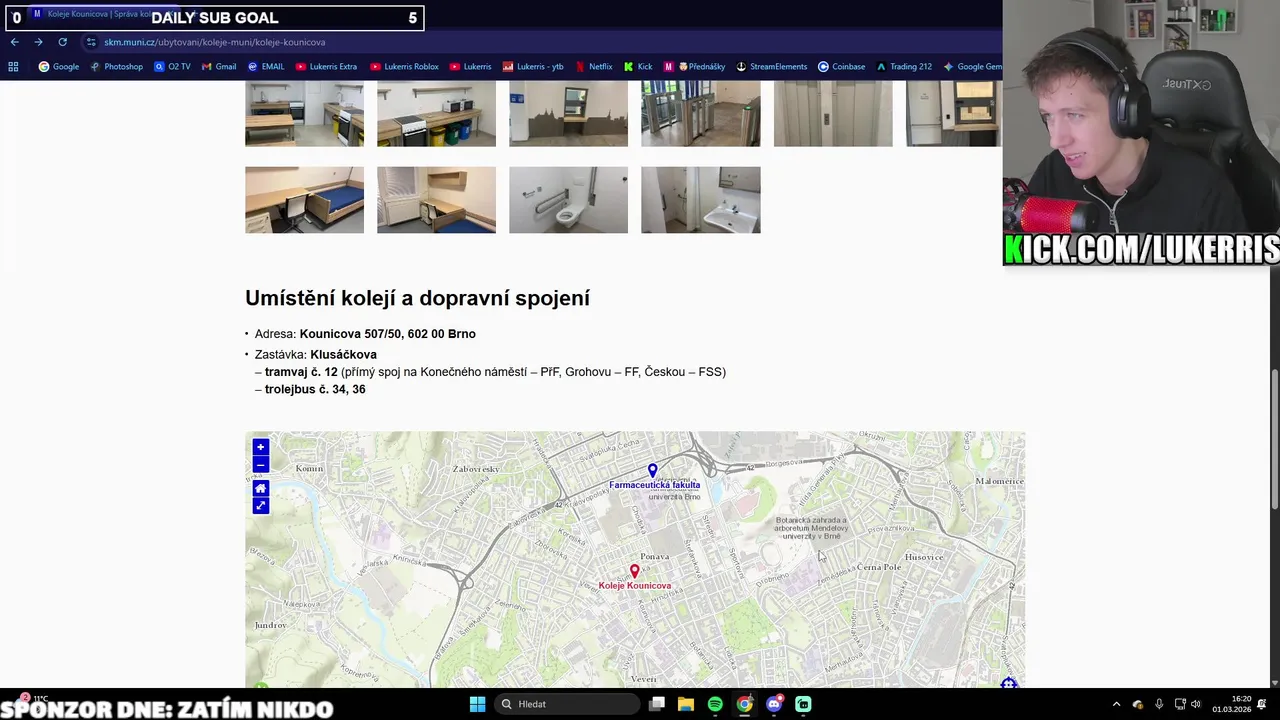Open Lukerris Roblox bookmark
Screen dimensions: 1280x720
405,67
